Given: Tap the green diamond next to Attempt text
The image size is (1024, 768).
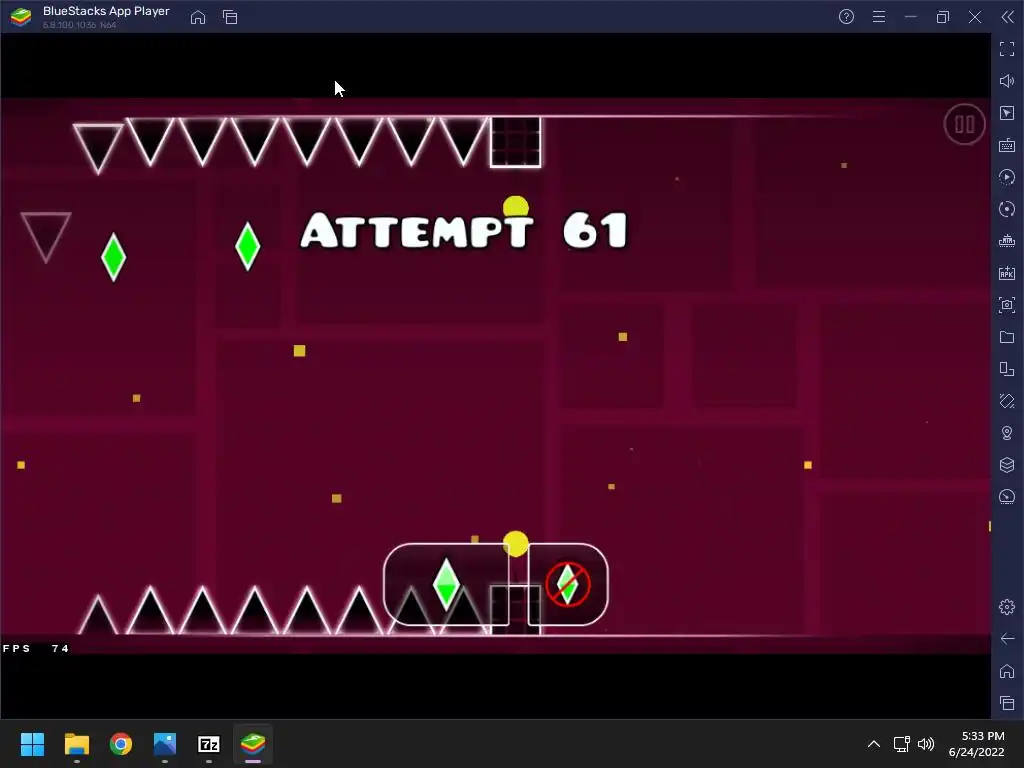Looking at the screenshot, I should click(248, 246).
